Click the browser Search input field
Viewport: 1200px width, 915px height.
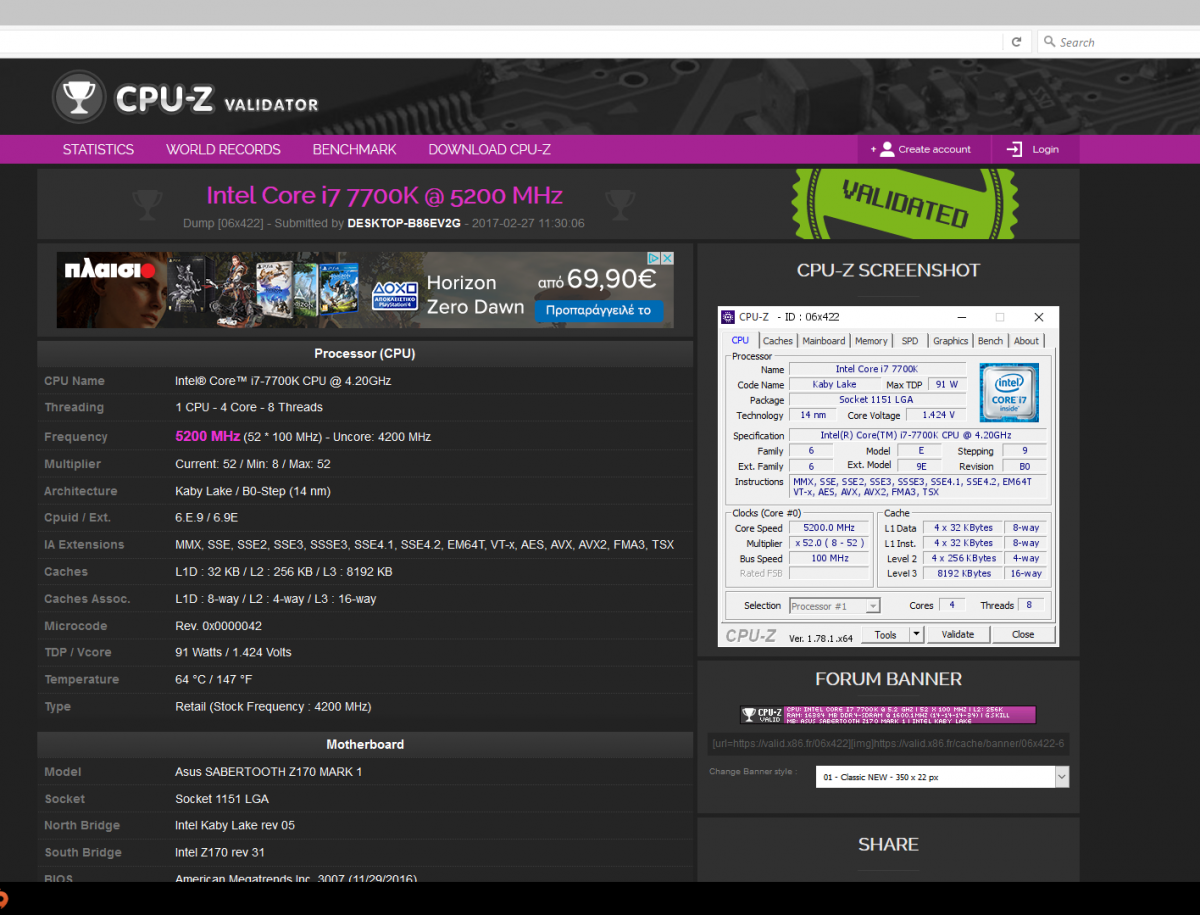point(1120,42)
